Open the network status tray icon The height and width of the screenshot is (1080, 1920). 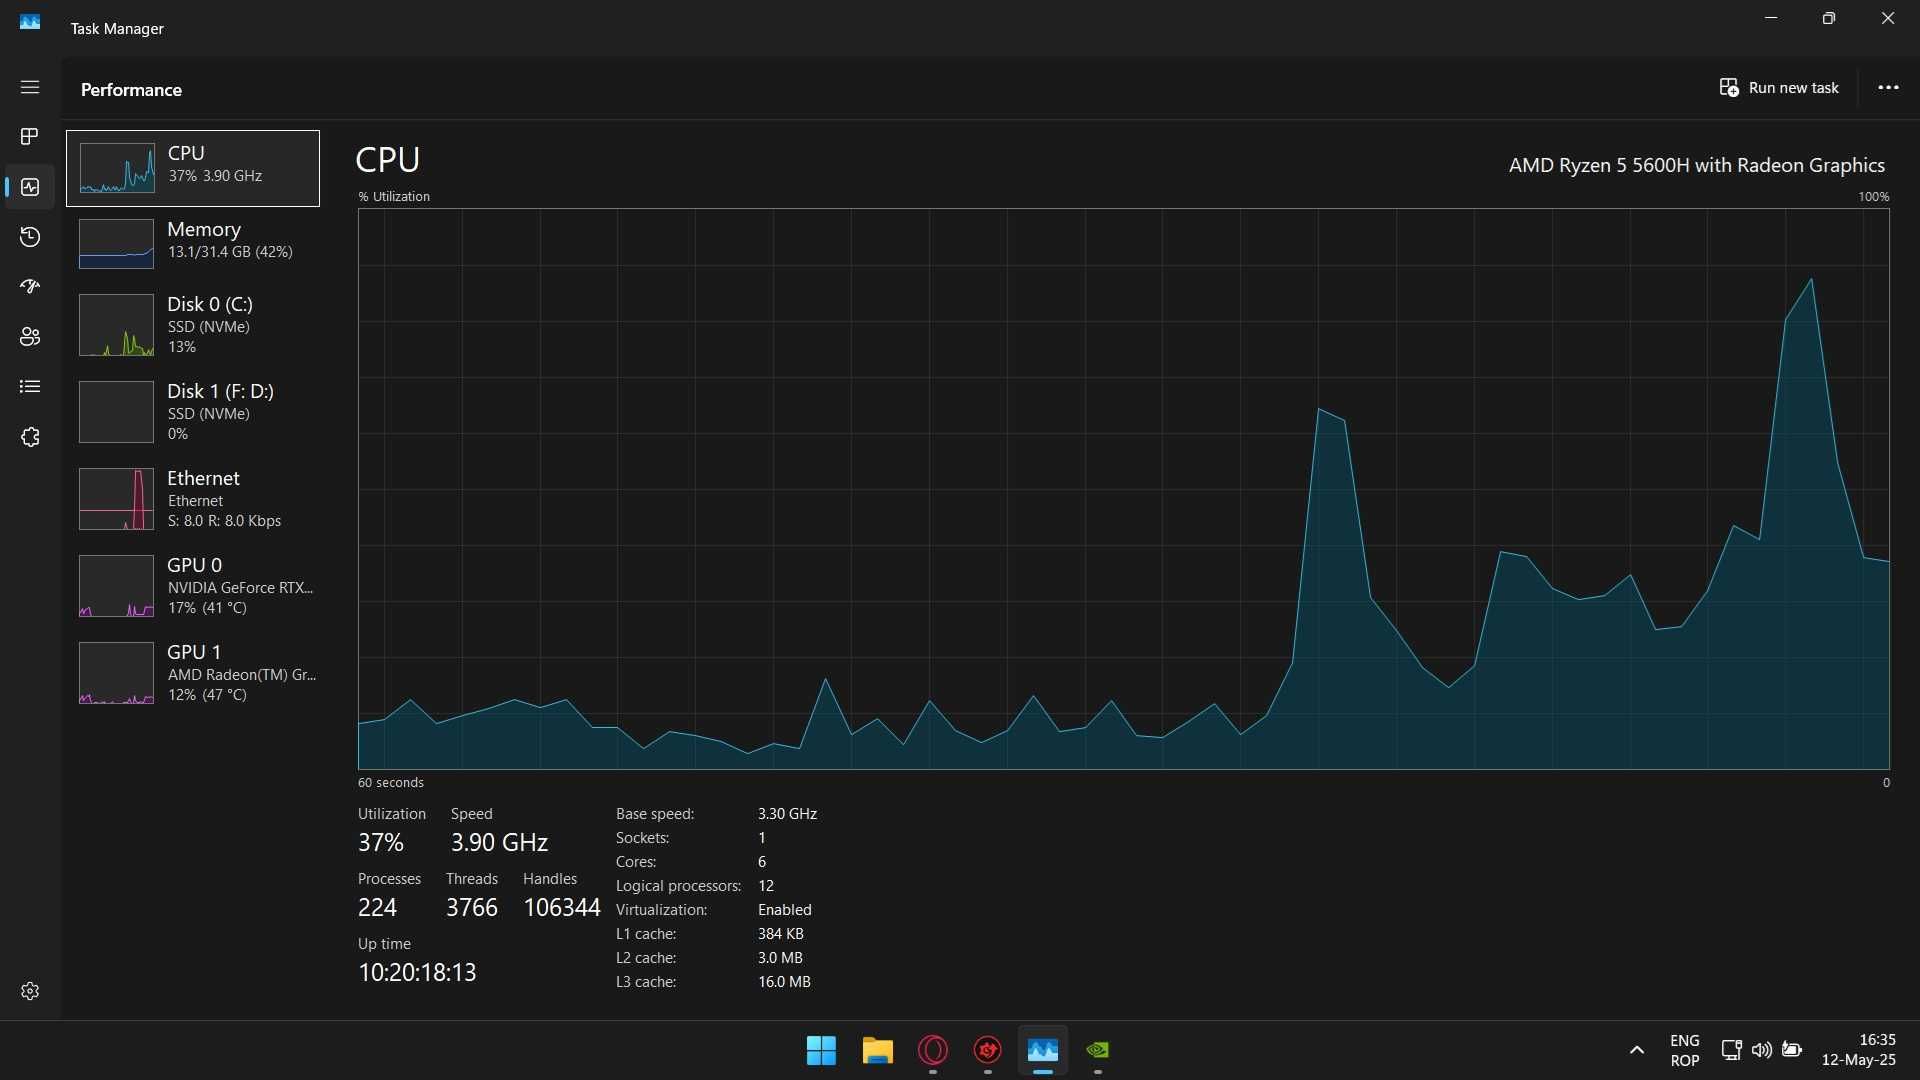(x=1731, y=1050)
